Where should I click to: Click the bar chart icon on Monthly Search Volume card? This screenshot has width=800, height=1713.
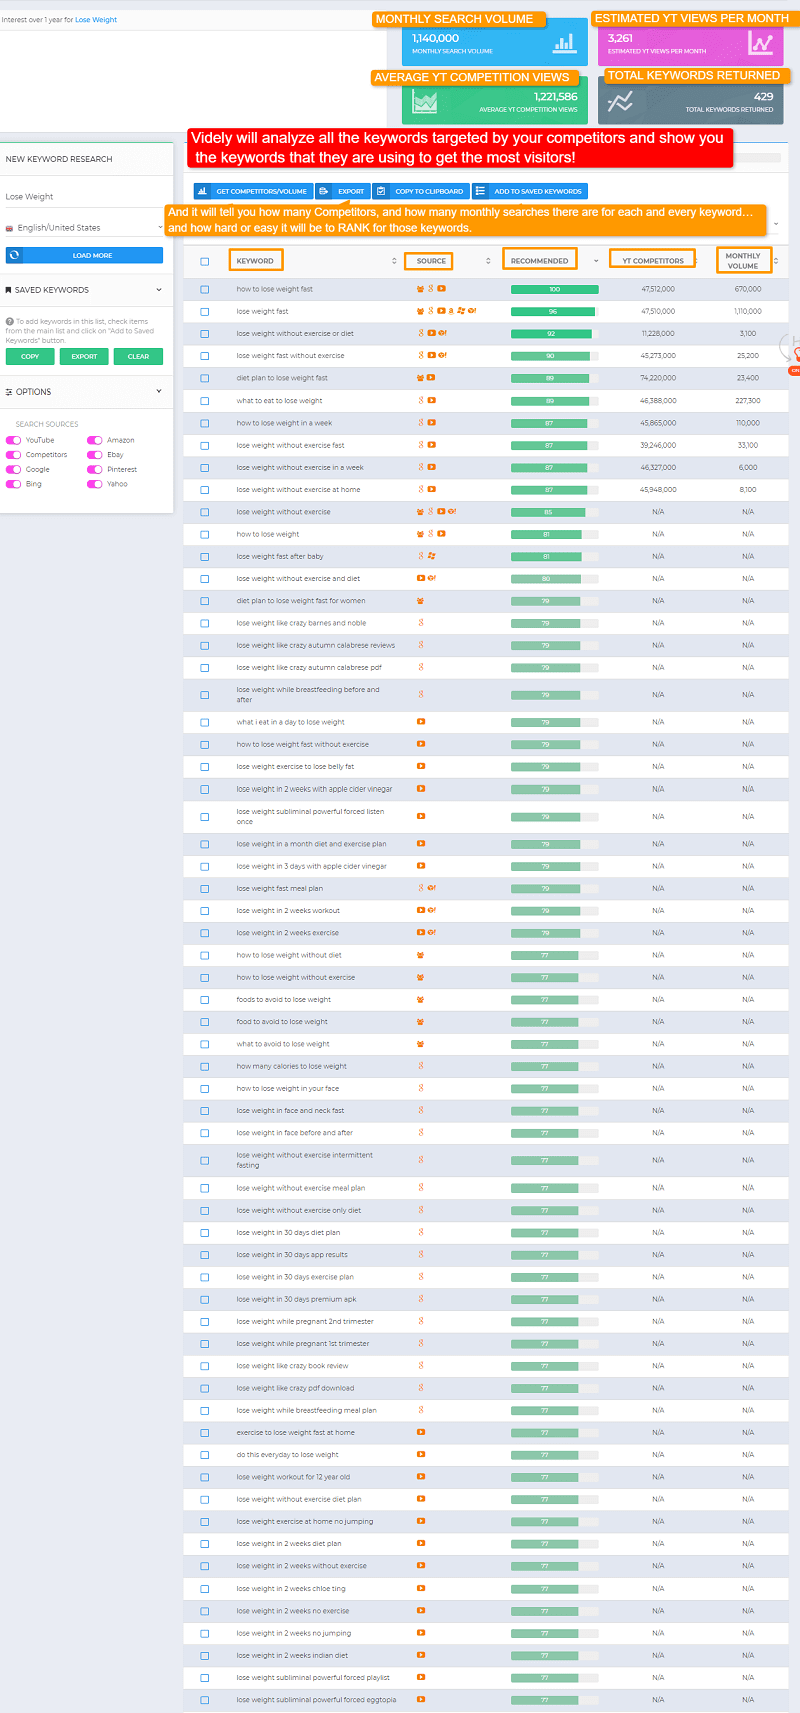(x=564, y=43)
